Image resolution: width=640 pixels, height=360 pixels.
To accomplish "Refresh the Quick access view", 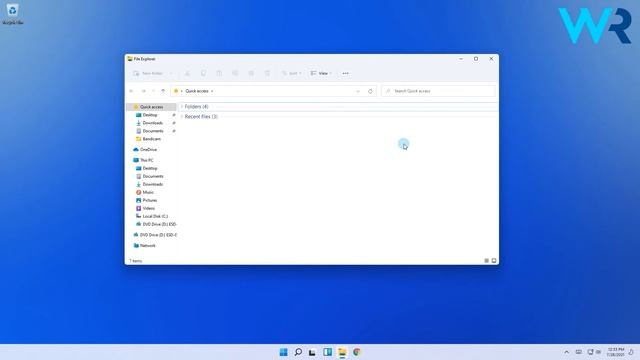I will 370,91.
